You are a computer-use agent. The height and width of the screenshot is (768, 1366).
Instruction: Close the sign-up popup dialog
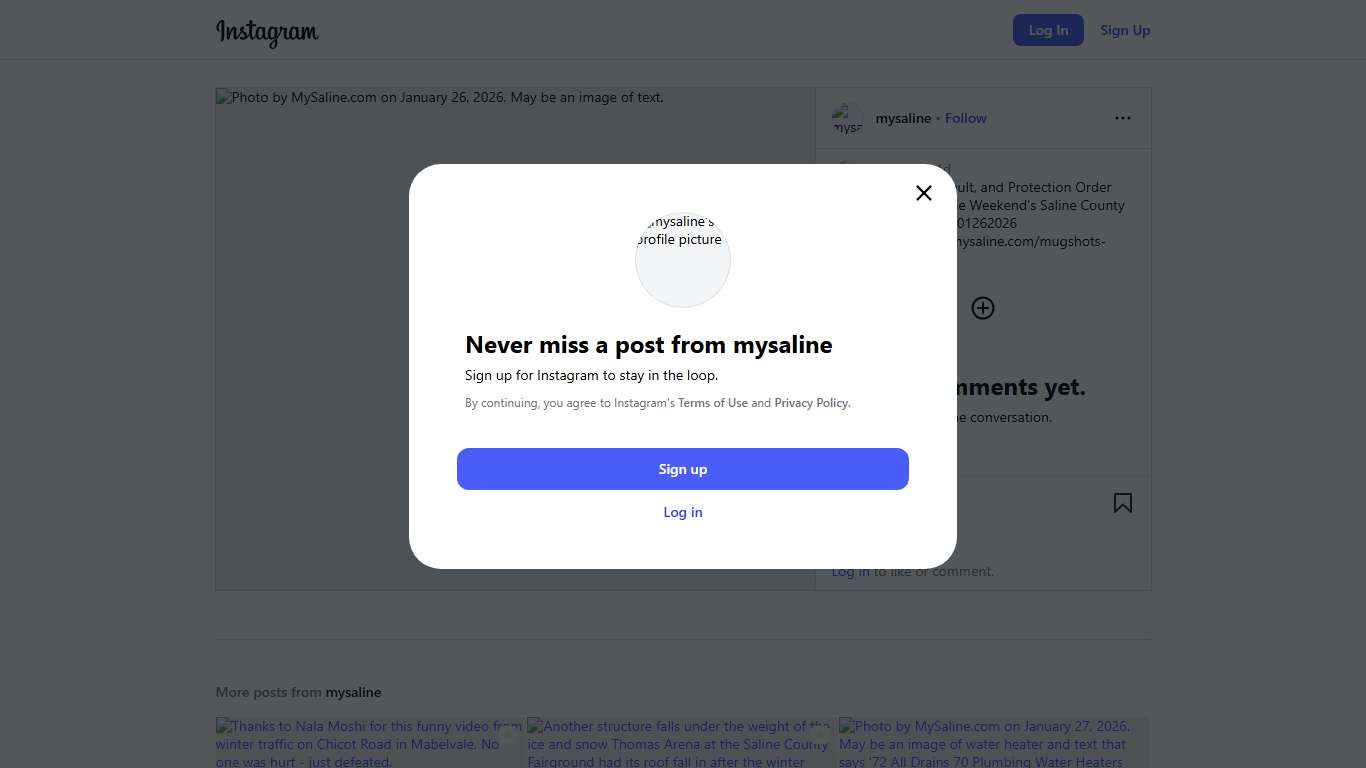pos(924,193)
